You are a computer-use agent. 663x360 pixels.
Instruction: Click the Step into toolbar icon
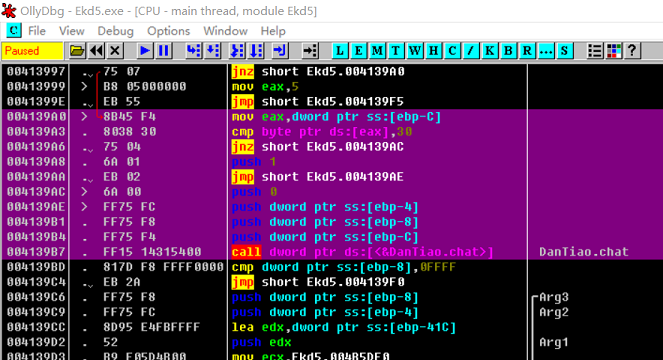coord(194,51)
